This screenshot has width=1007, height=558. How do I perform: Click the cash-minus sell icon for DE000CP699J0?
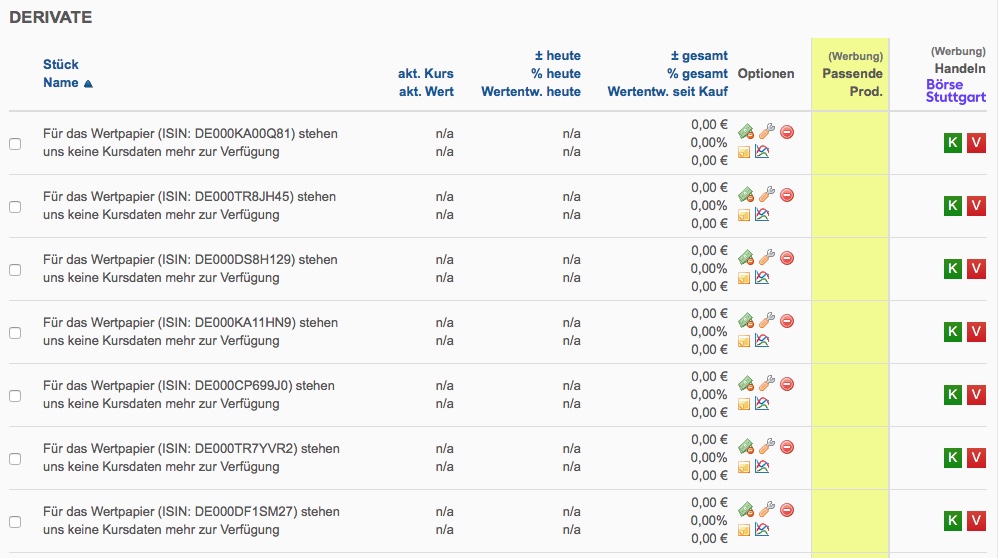746,384
